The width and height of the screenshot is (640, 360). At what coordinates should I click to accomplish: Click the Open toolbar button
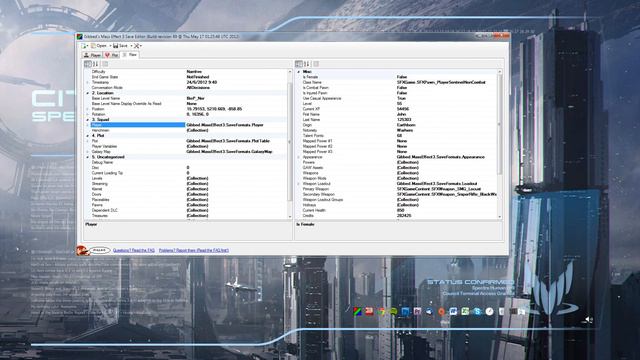tap(99, 46)
